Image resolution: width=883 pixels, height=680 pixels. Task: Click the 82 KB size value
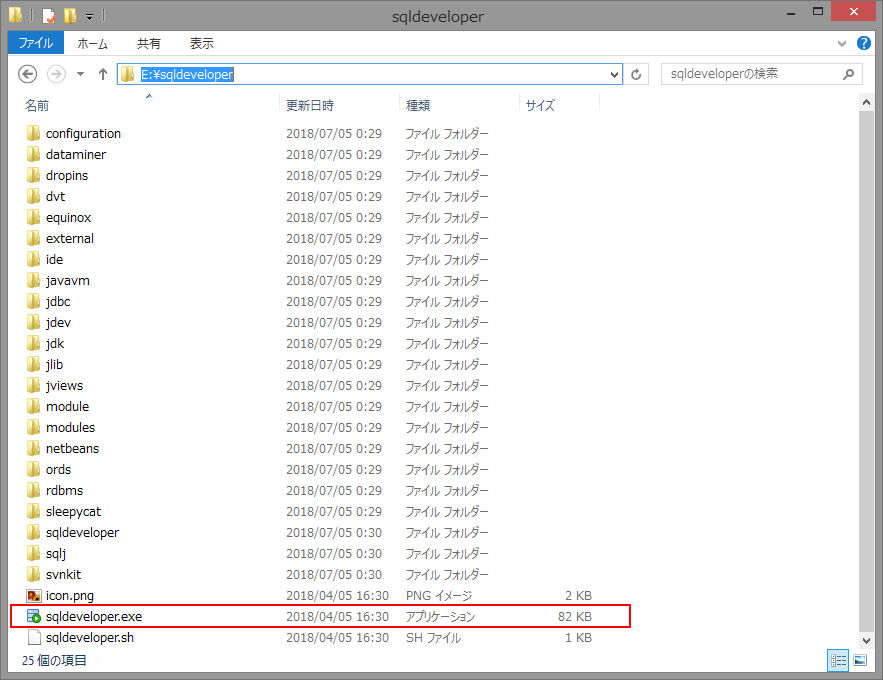click(x=575, y=616)
